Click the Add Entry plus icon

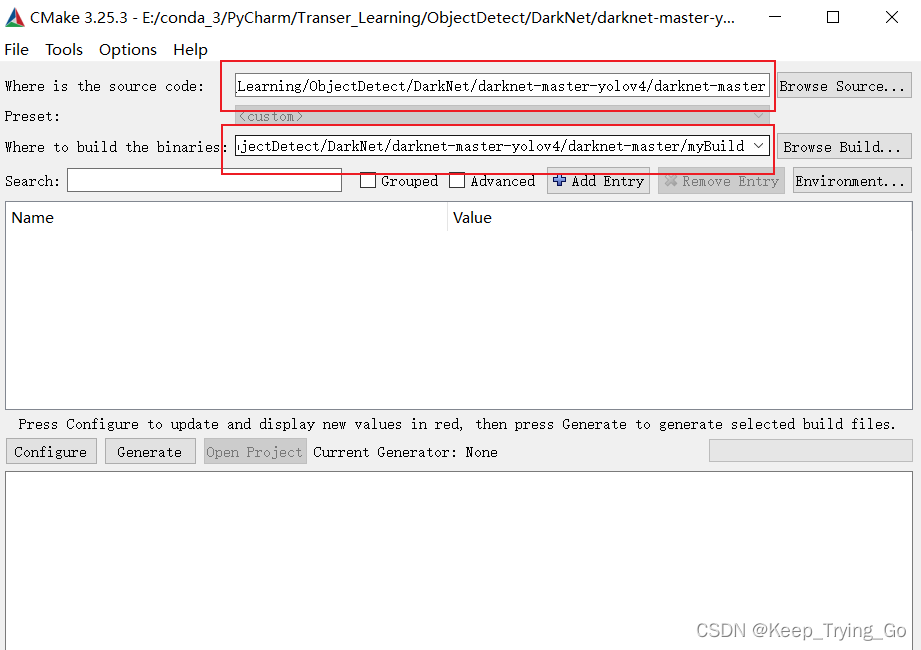562,181
